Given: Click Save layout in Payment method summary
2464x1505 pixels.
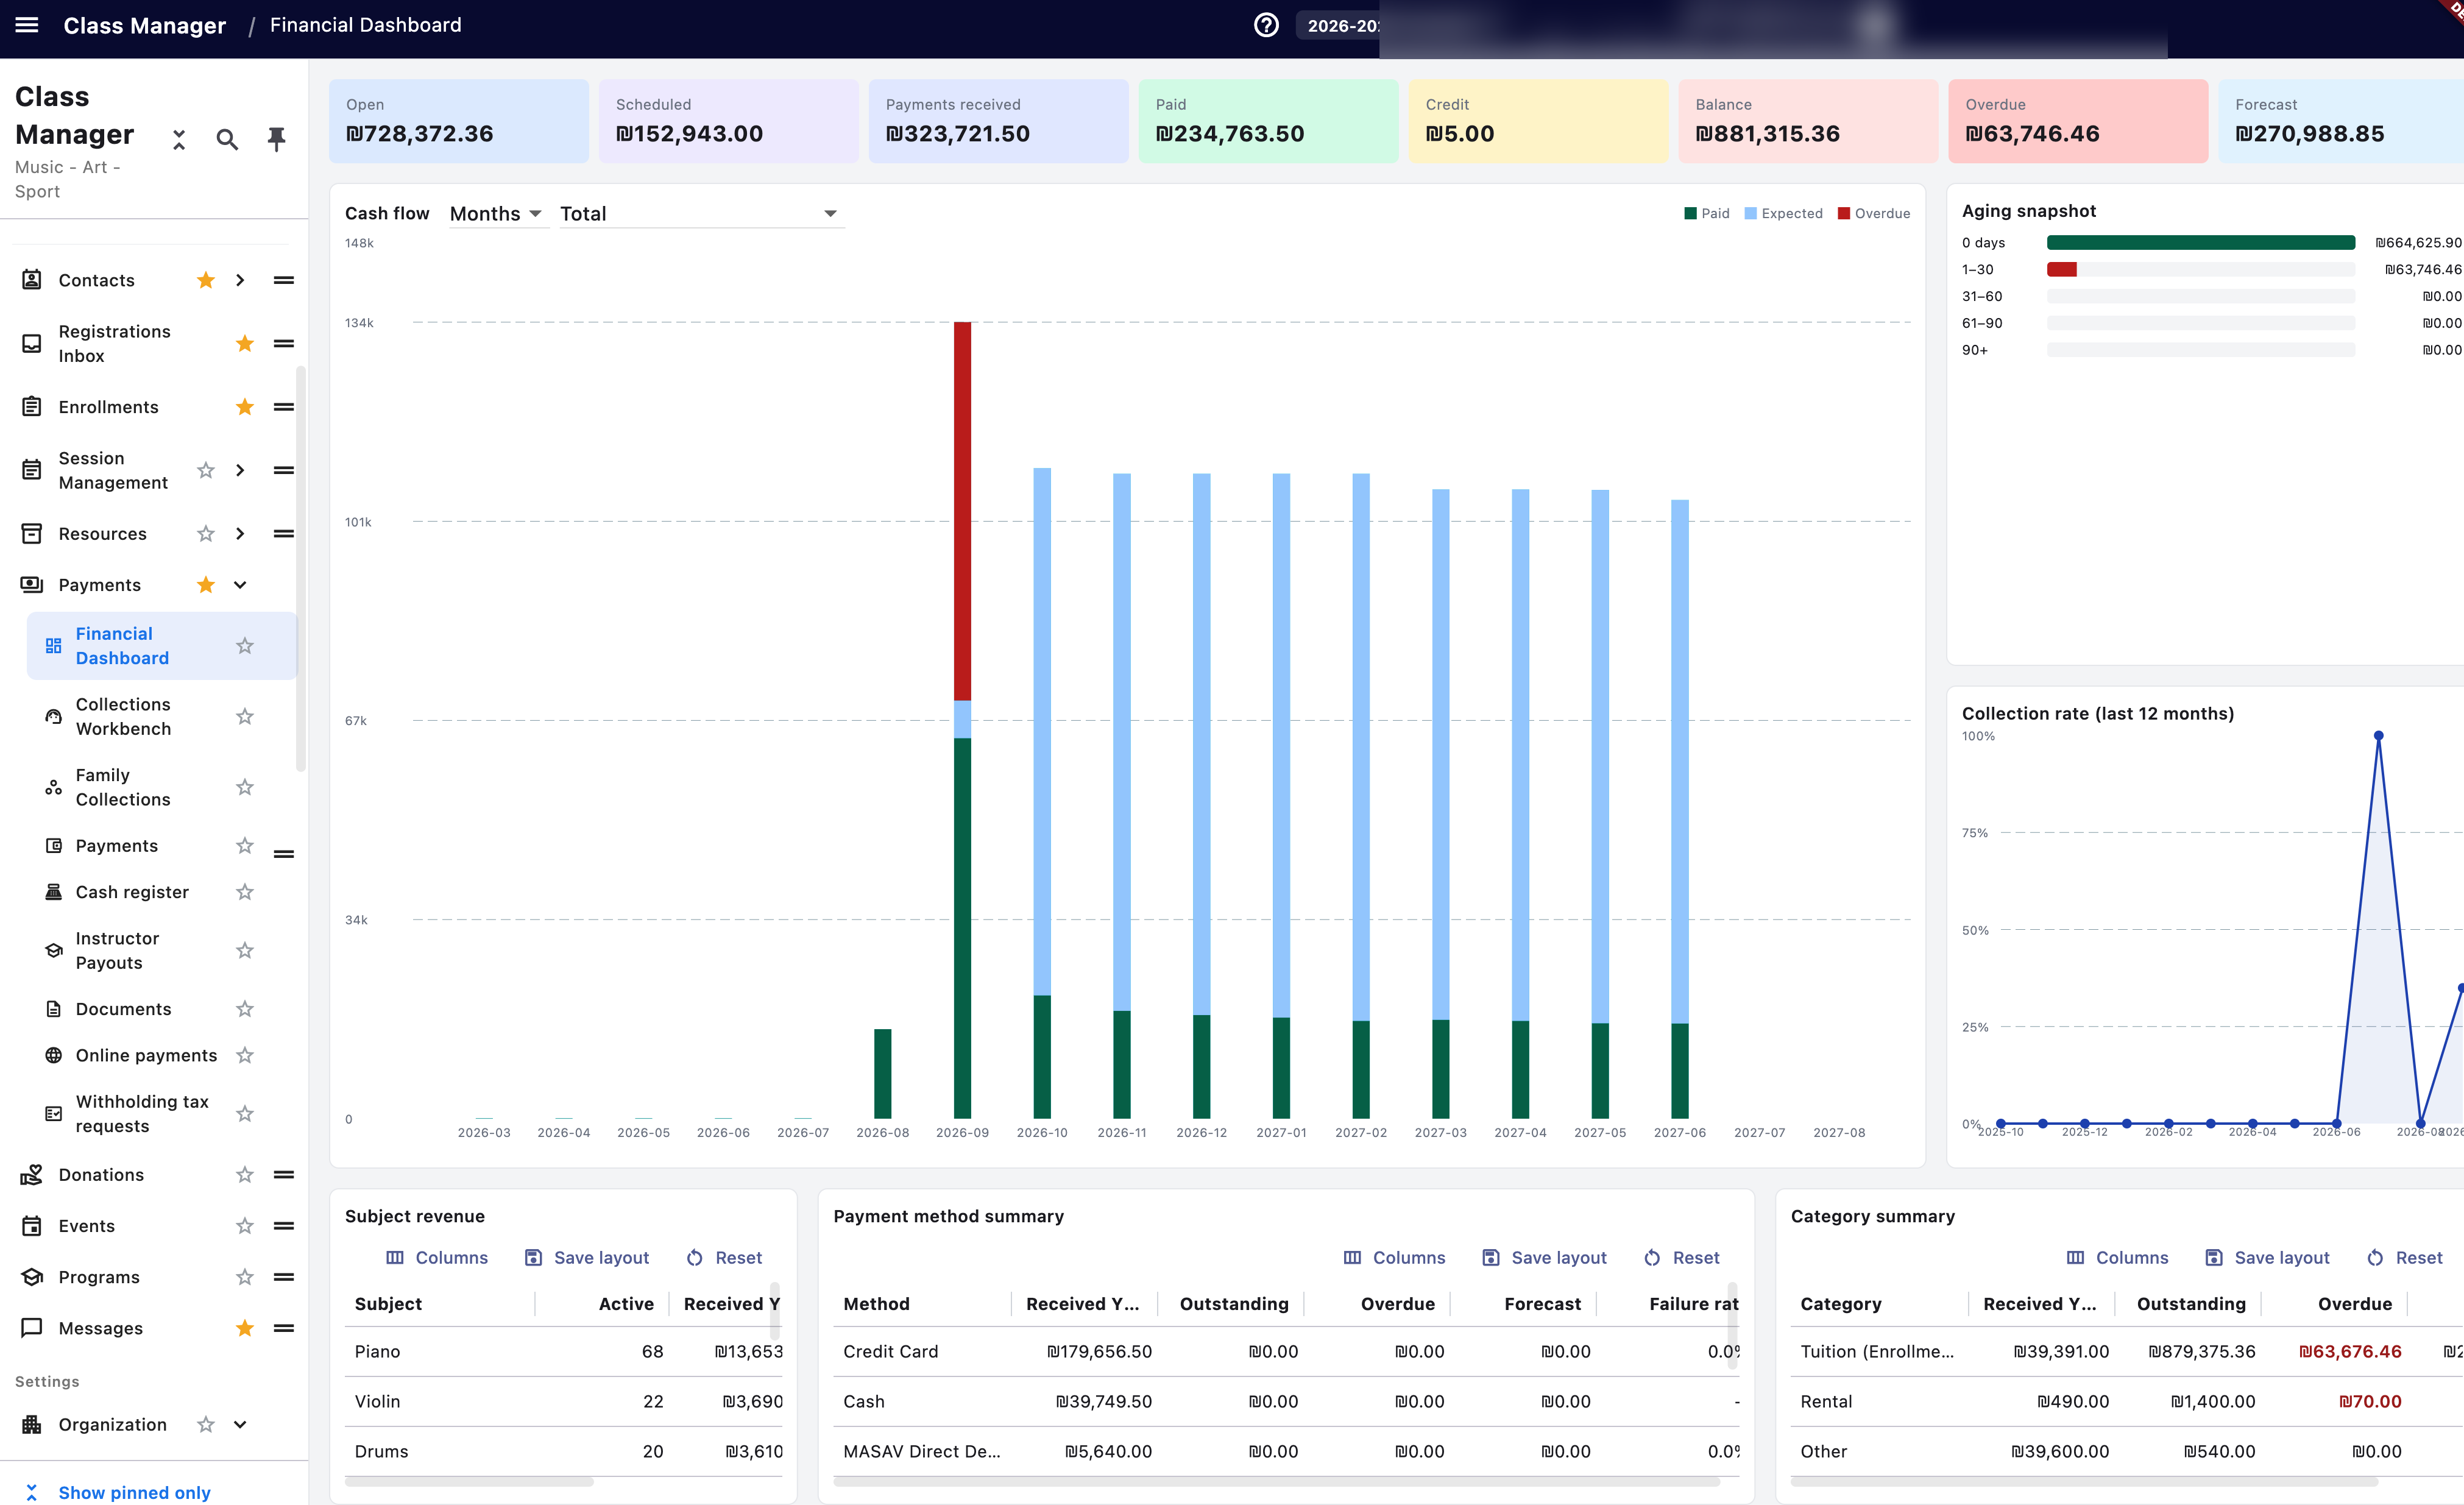Looking at the screenshot, I should point(1544,1258).
